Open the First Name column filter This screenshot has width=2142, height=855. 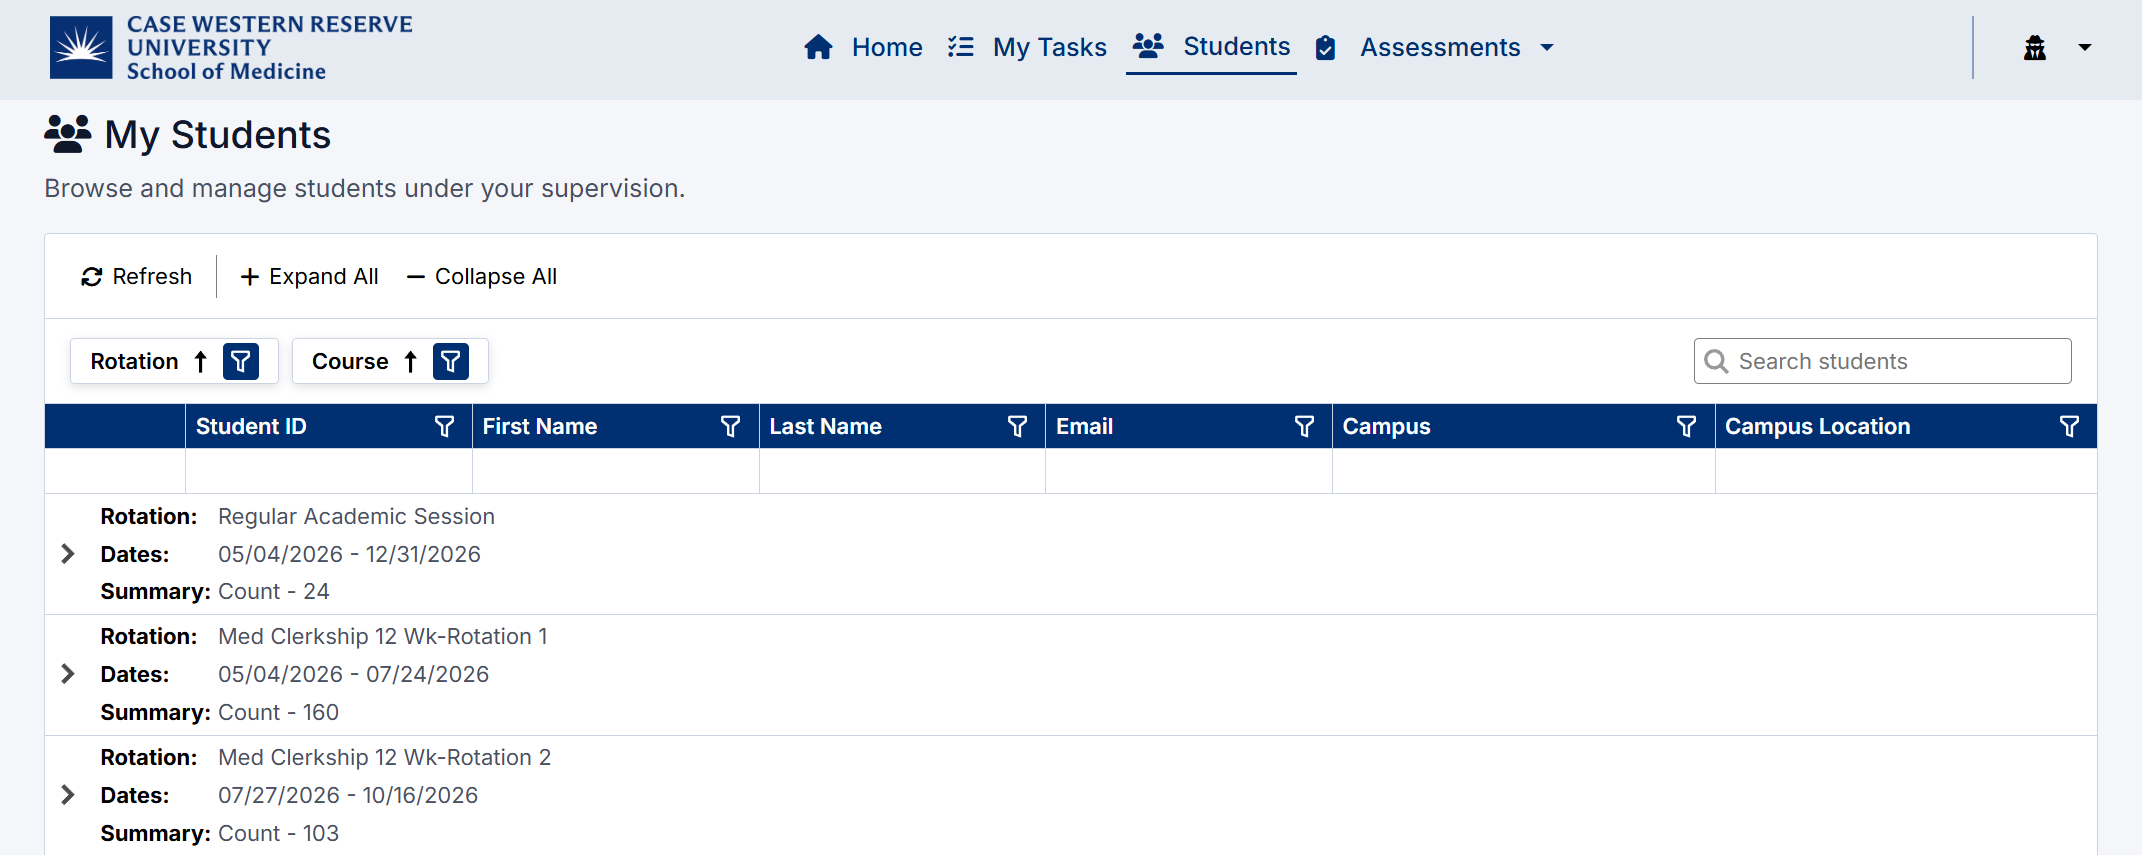[730, 427]
